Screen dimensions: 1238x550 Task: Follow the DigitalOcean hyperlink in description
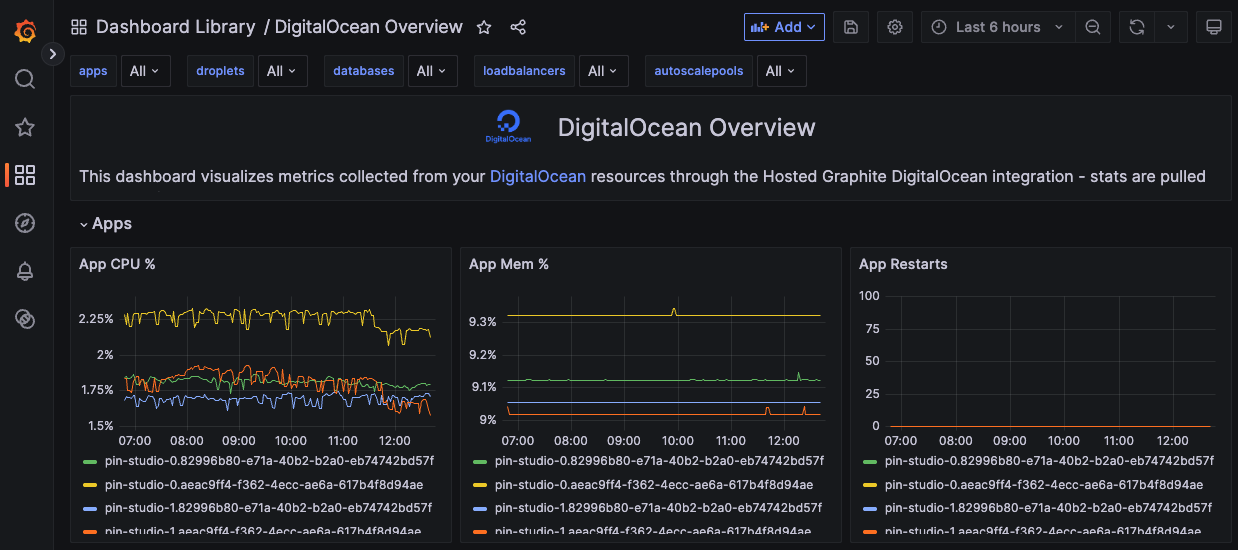click(538, 176)
